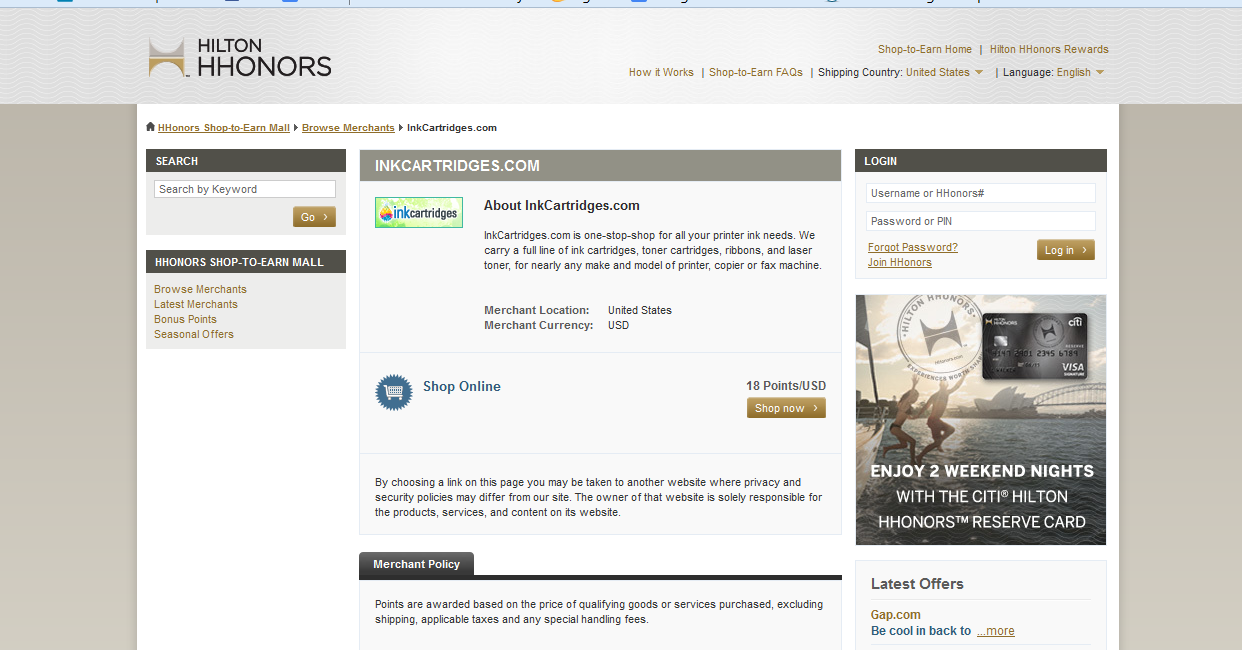Click the Shop Online cart icon

(x=393, y=392)
